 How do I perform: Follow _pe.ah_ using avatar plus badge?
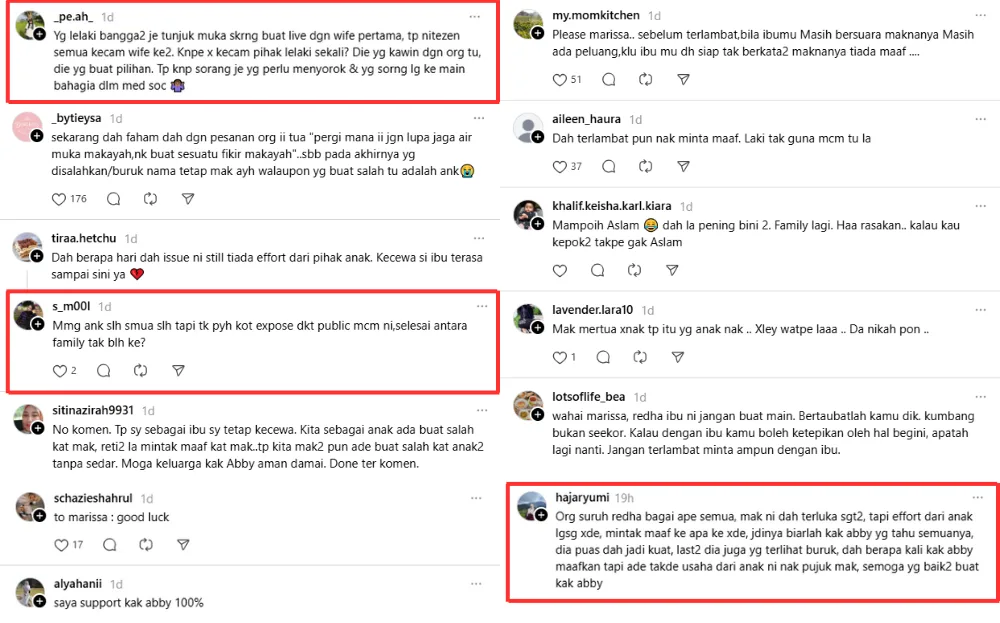point(39,35)
